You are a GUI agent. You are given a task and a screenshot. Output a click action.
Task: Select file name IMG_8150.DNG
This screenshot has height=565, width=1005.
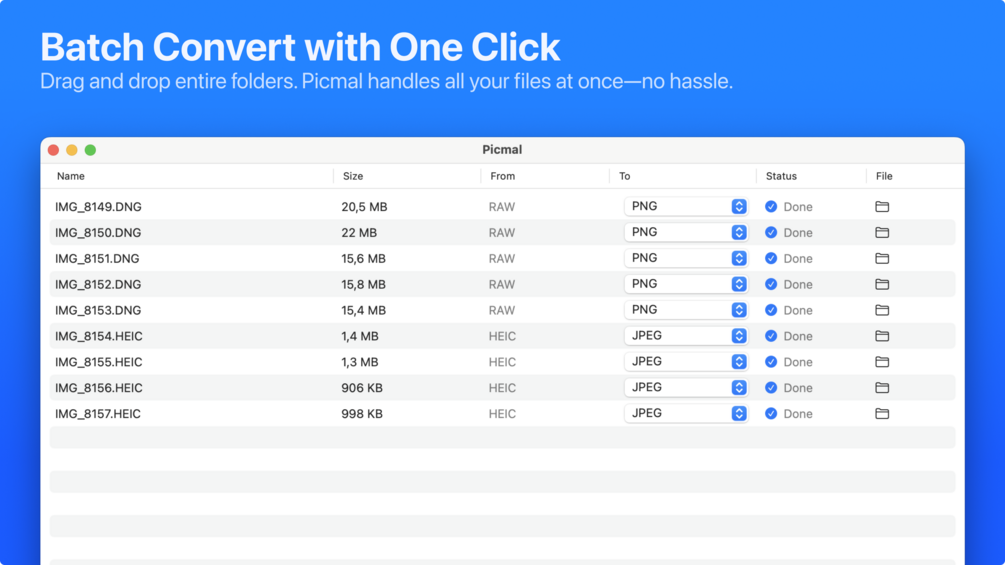(98, 233)
